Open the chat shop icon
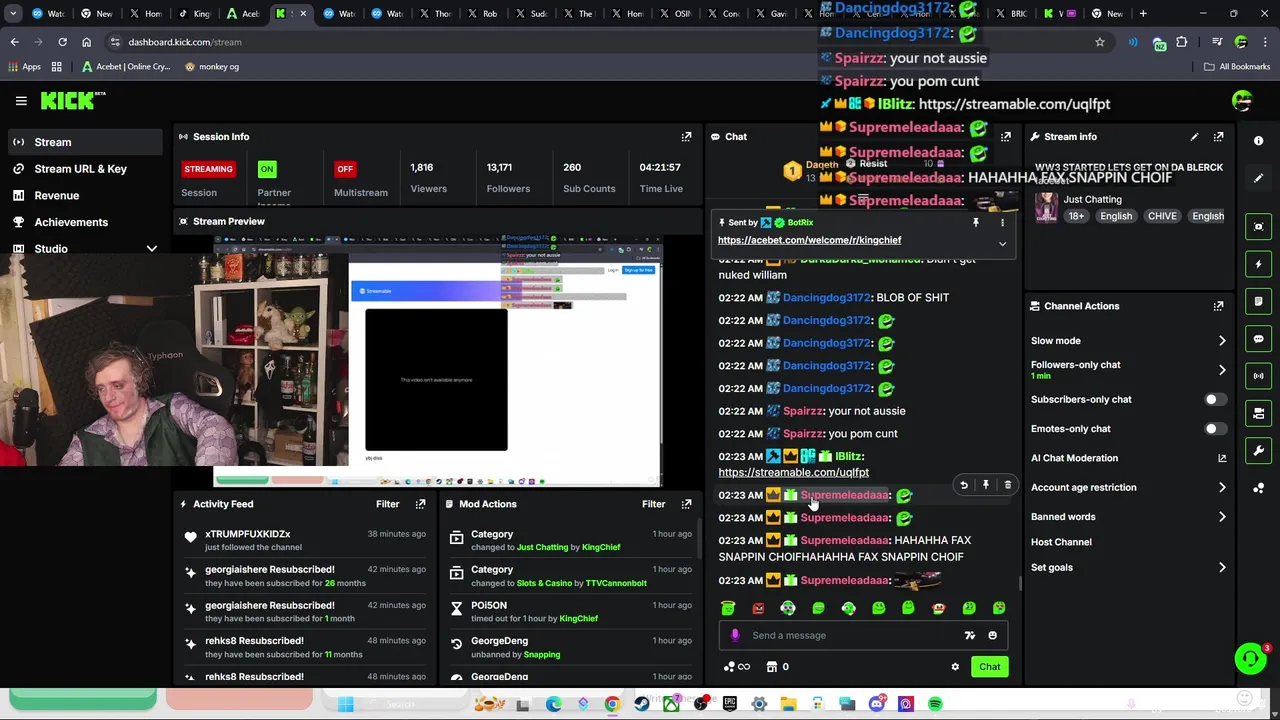 coord(772,667)
